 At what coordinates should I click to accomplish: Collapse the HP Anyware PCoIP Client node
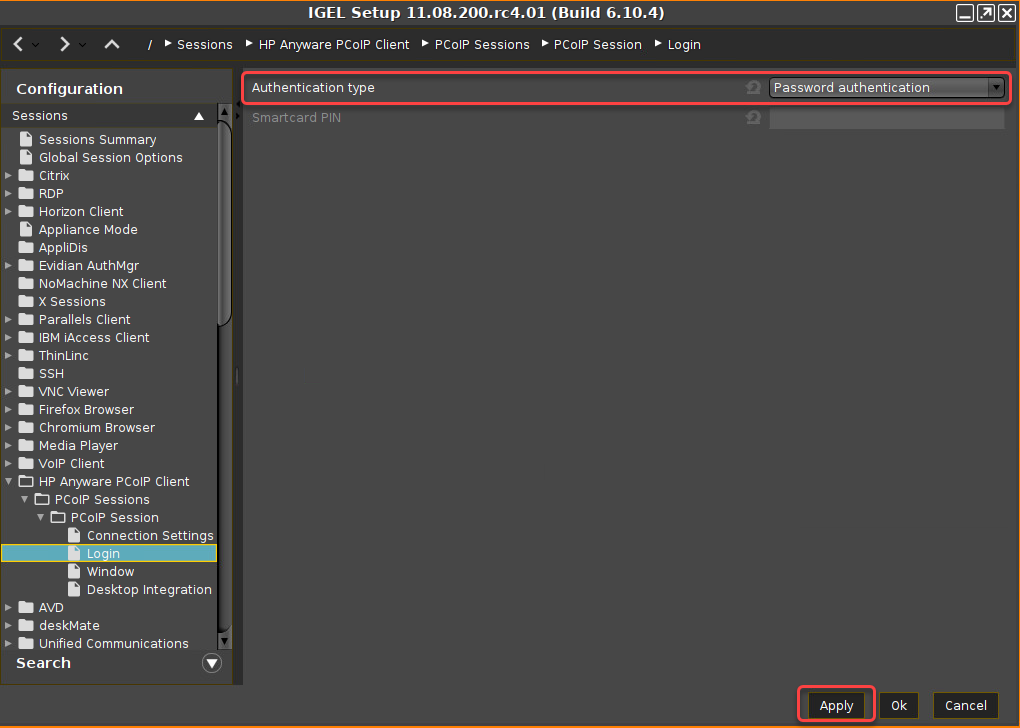coord(8,481)
